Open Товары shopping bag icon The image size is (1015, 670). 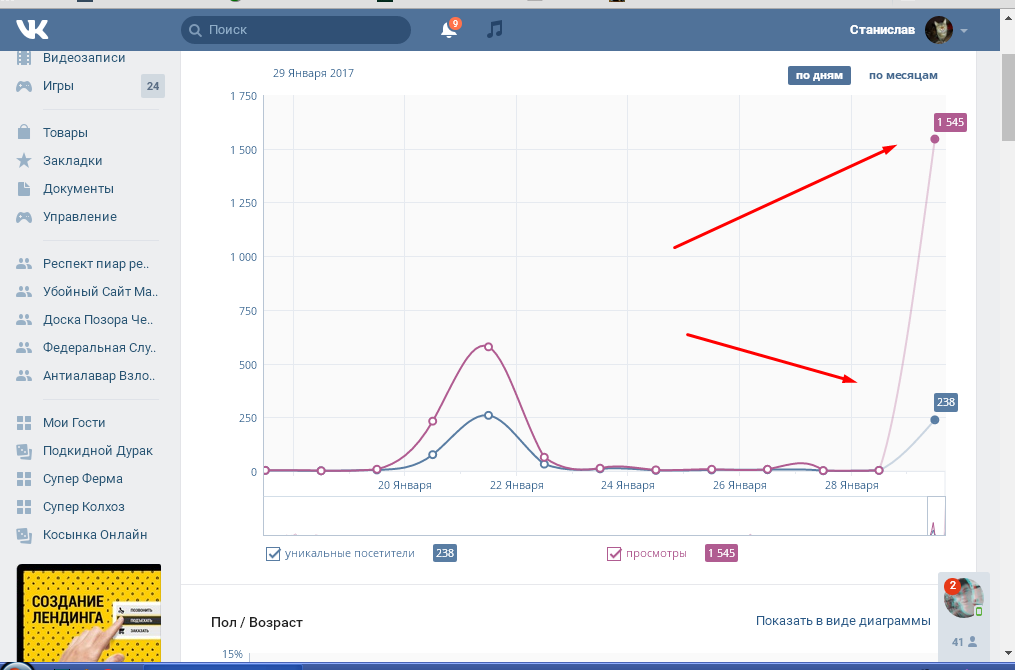click(24, 133)
